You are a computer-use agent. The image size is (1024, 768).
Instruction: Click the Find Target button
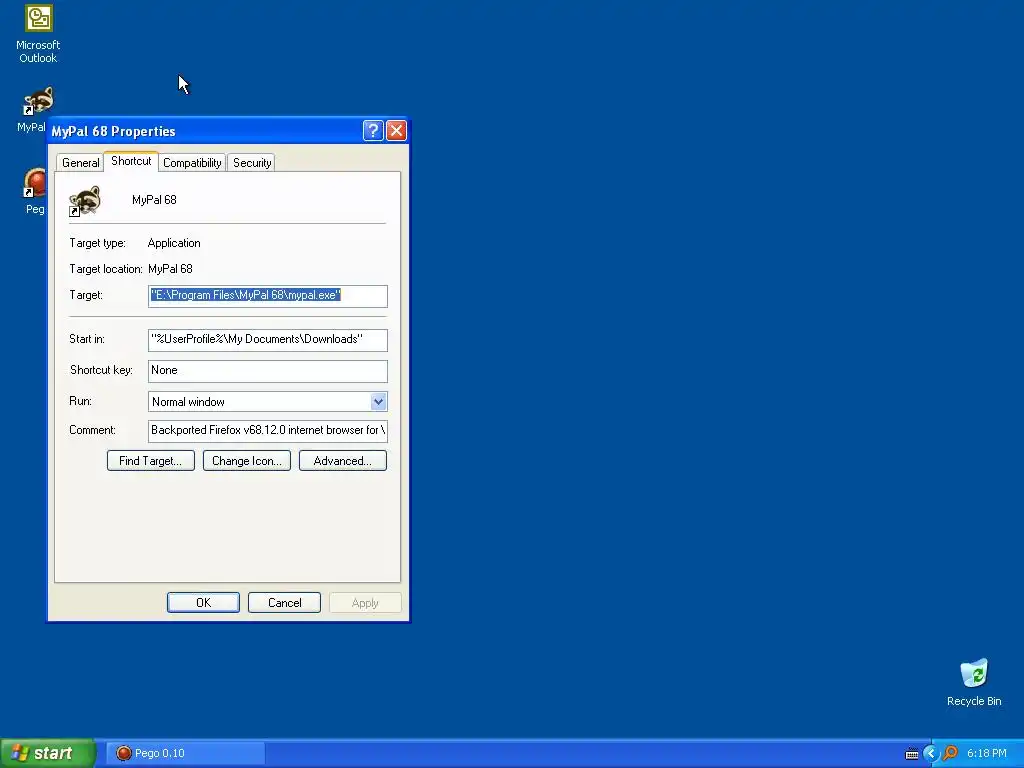(151, 460)
